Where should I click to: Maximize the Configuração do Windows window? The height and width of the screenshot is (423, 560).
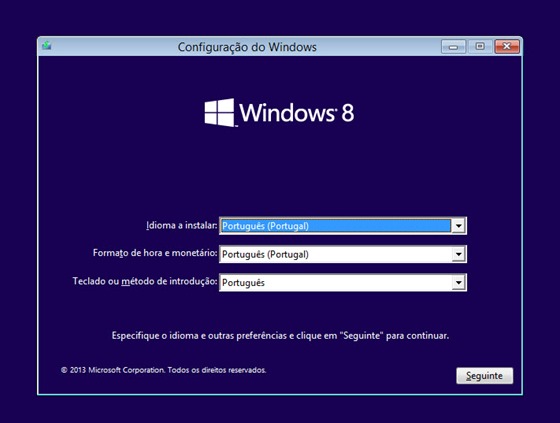(480, 46)
